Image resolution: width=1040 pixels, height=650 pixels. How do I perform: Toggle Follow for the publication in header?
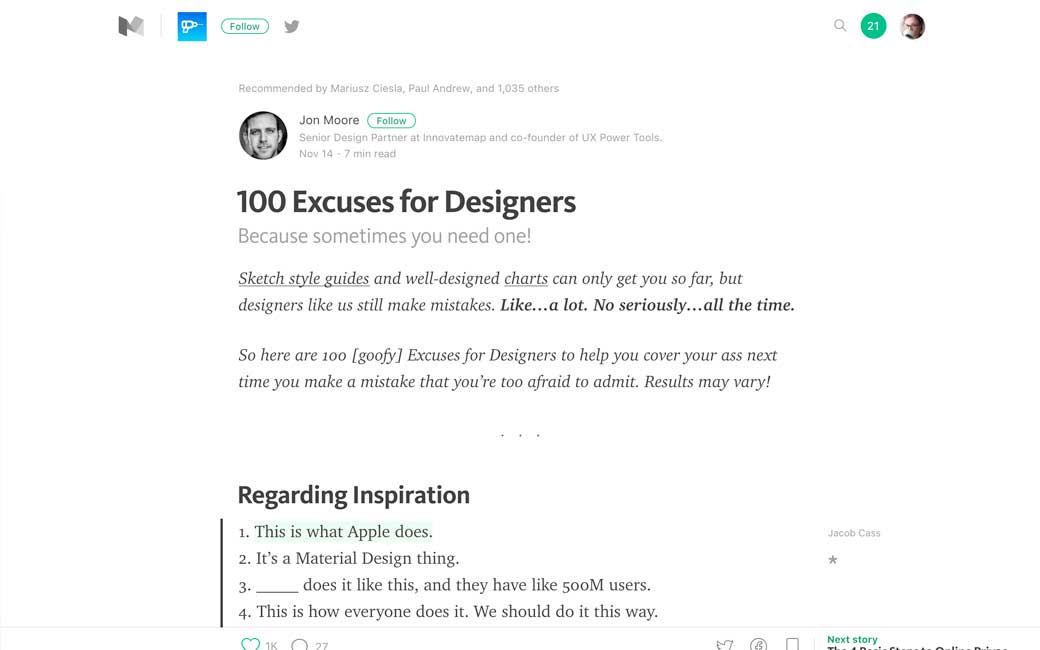click(244, 27)
